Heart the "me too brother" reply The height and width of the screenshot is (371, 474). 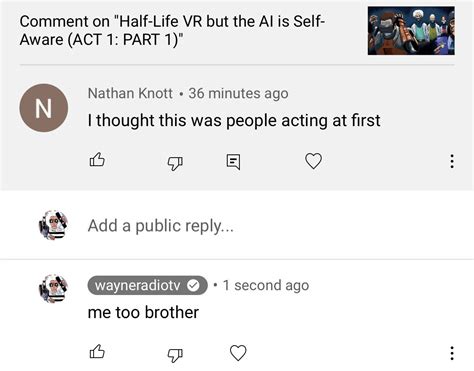coord(238,353)
